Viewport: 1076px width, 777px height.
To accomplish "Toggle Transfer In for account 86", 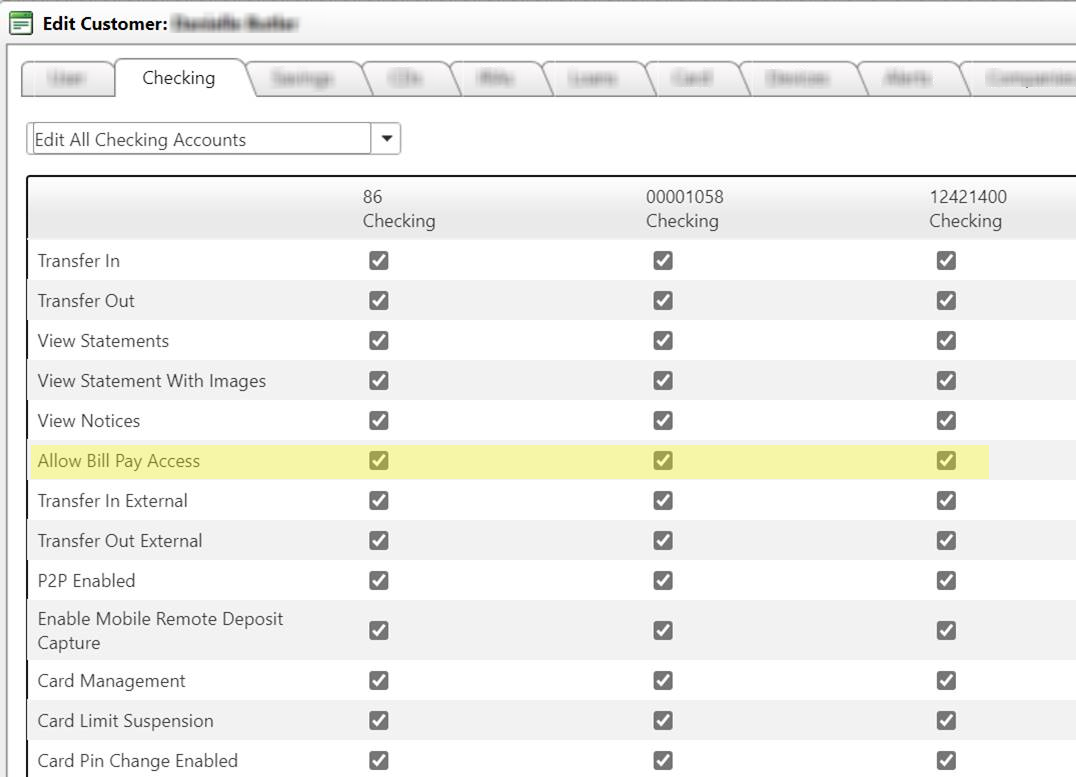I will click(x=379, y=261).
